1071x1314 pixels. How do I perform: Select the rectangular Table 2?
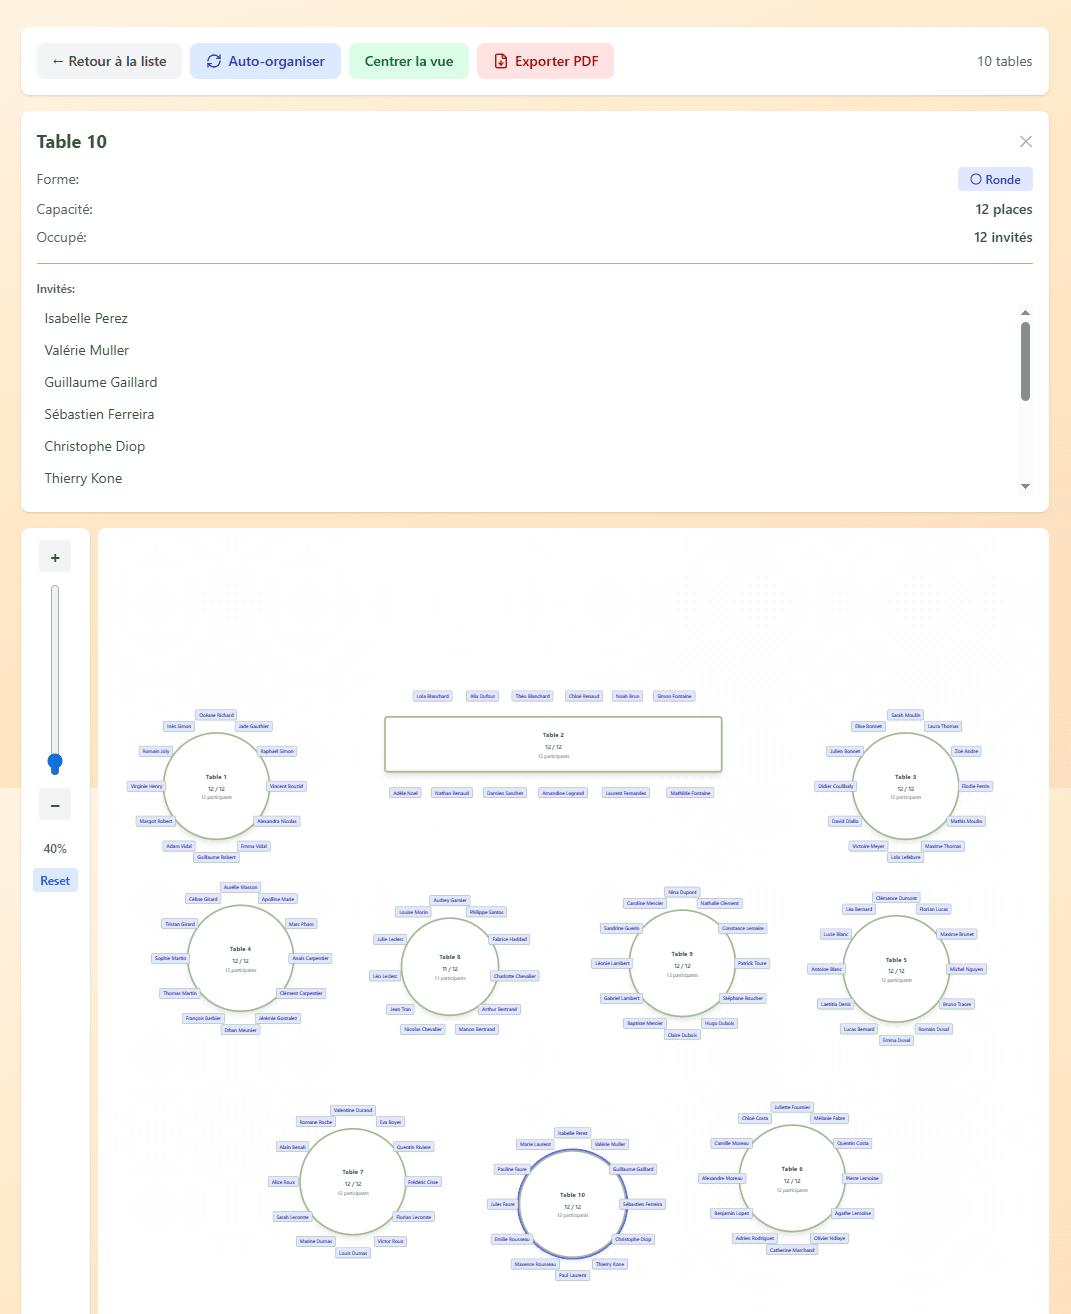point(553,744)
